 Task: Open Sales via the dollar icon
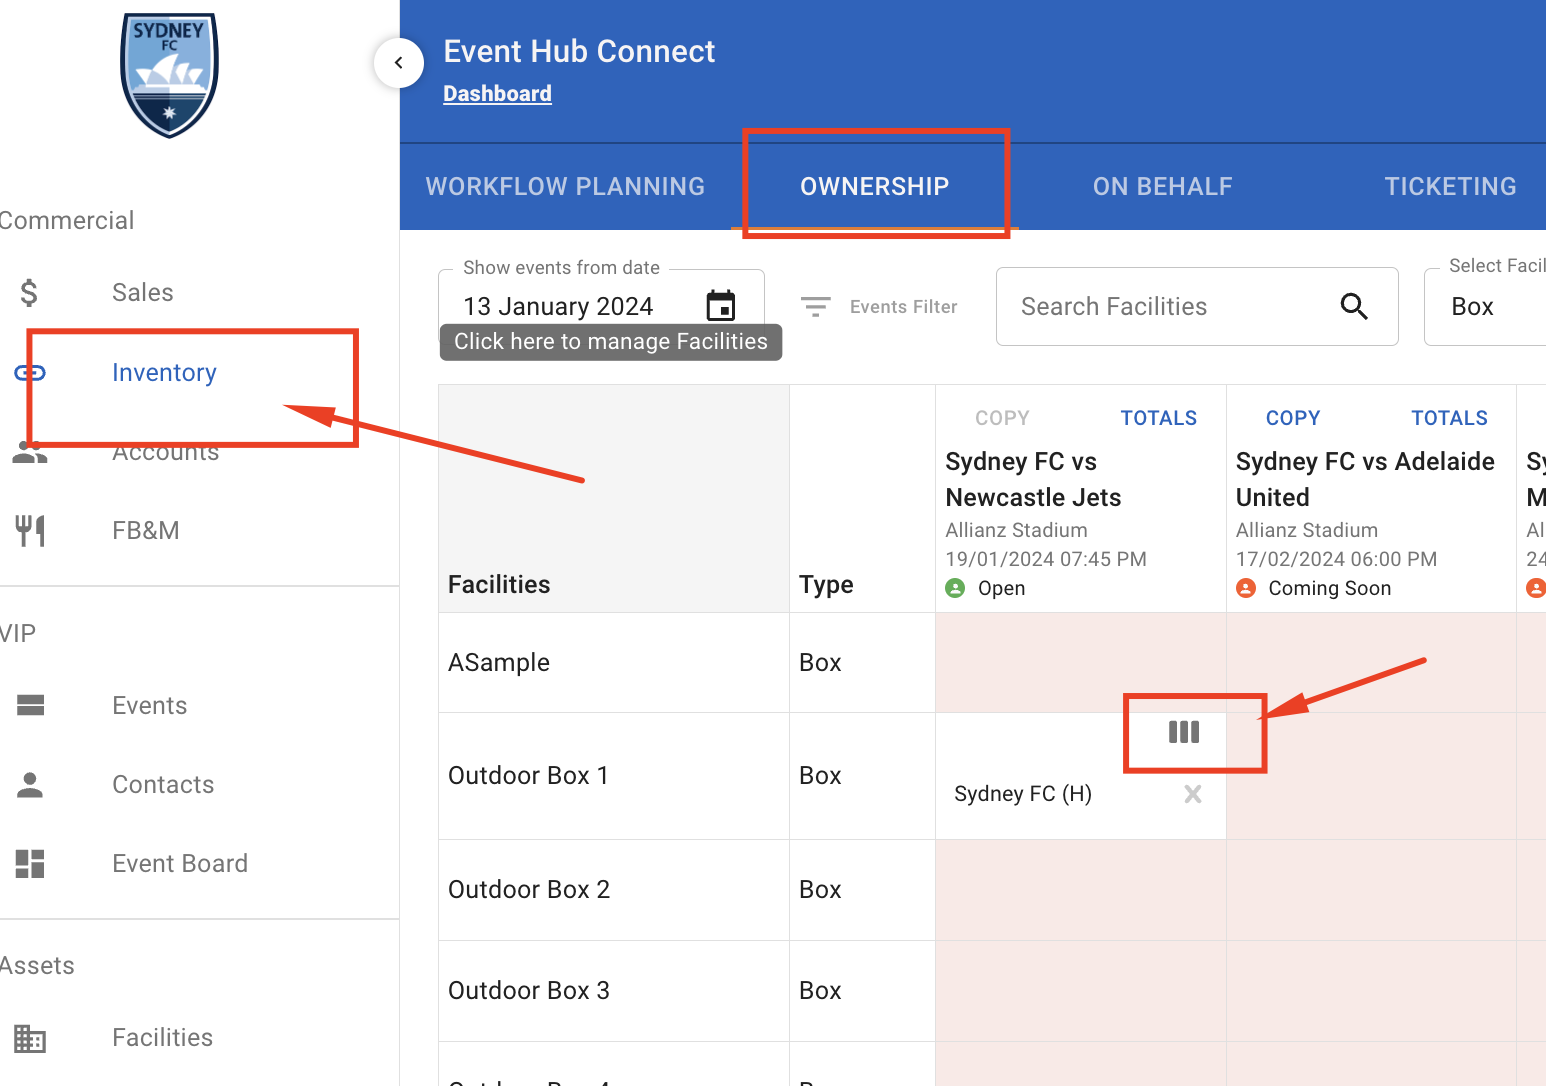click(x=29, y=293)
